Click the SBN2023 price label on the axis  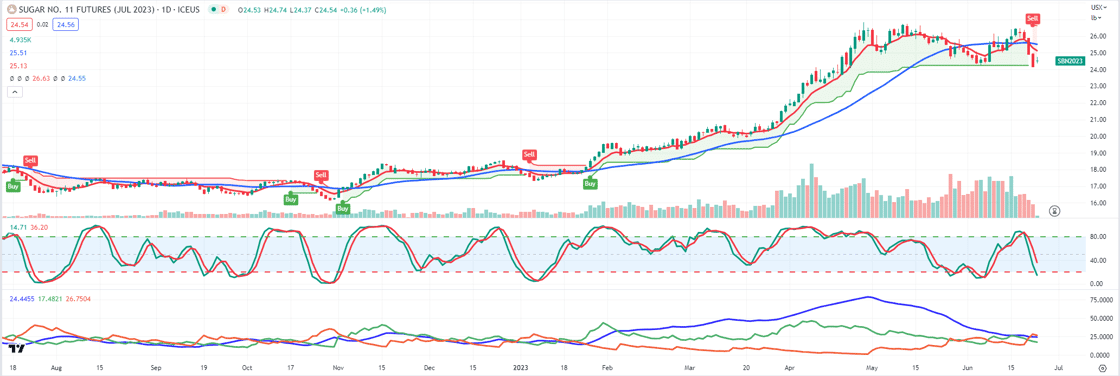point(1069,62)
